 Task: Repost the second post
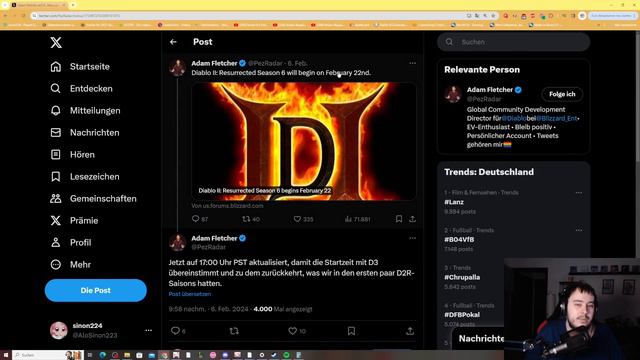(x=234, y=331)
